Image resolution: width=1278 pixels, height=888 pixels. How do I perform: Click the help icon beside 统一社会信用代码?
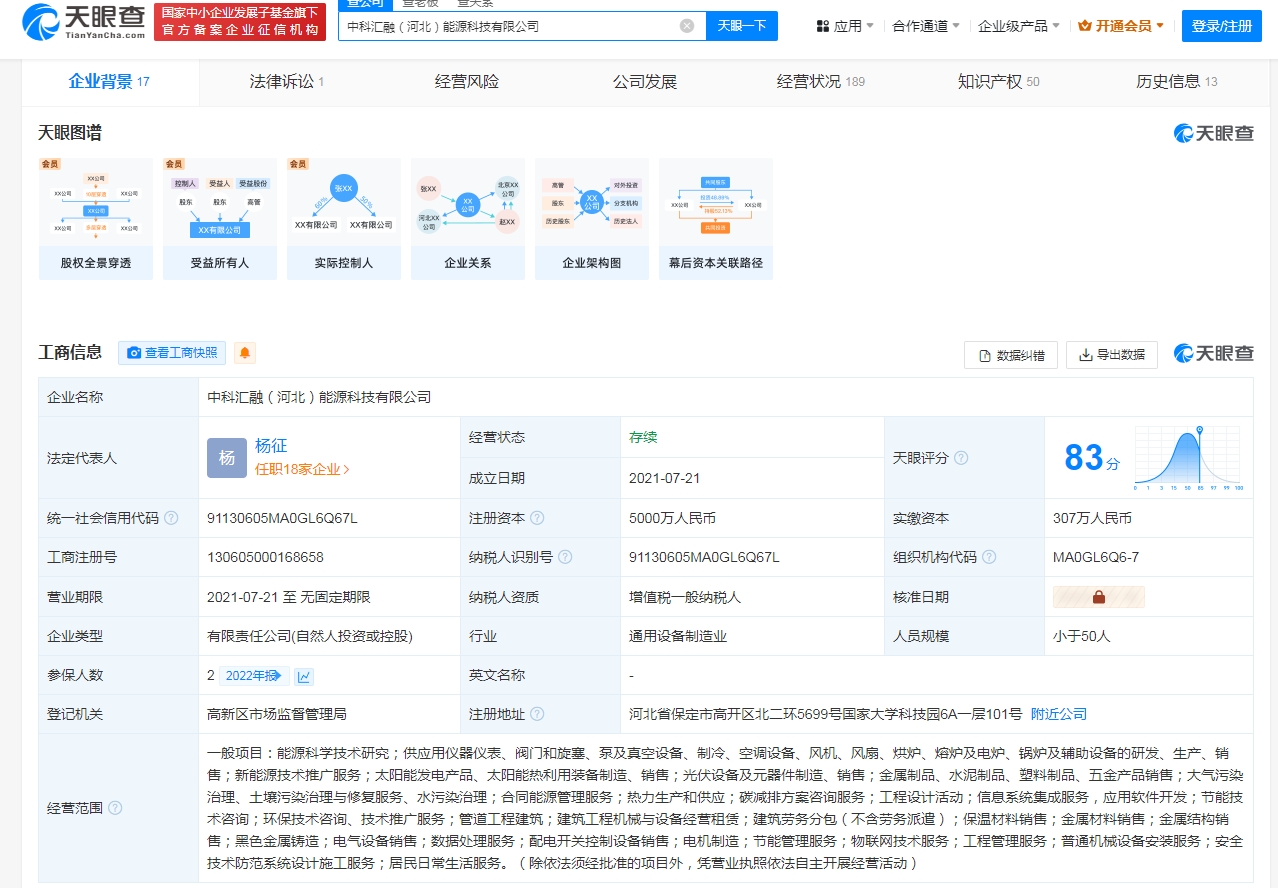[171, 518]
